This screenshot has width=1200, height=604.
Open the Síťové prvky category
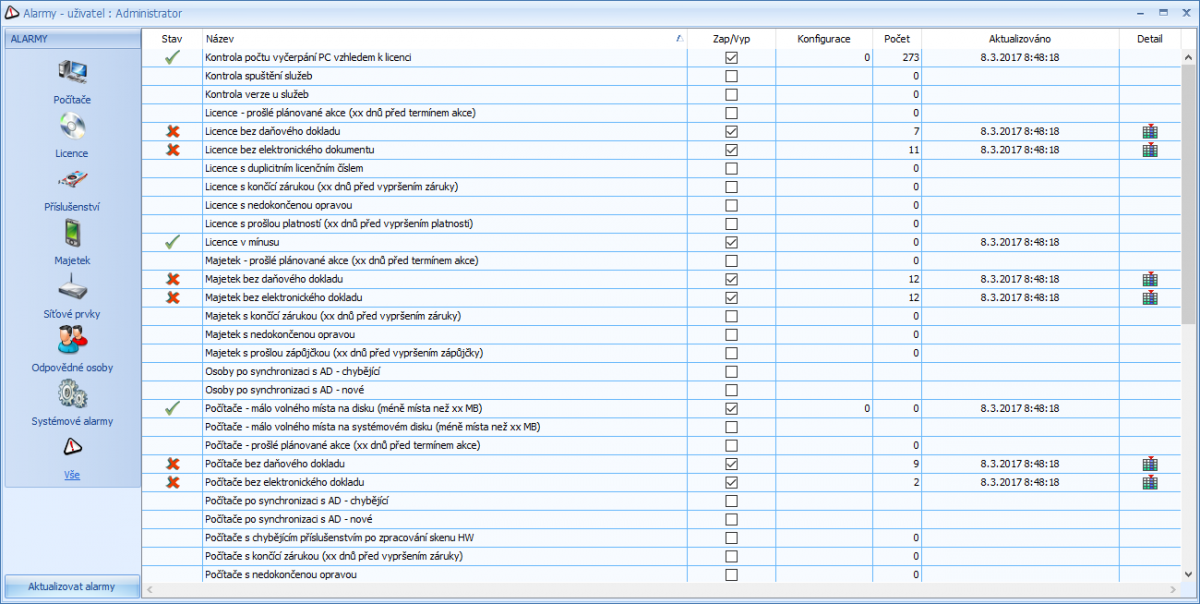(x=72, y=287)
